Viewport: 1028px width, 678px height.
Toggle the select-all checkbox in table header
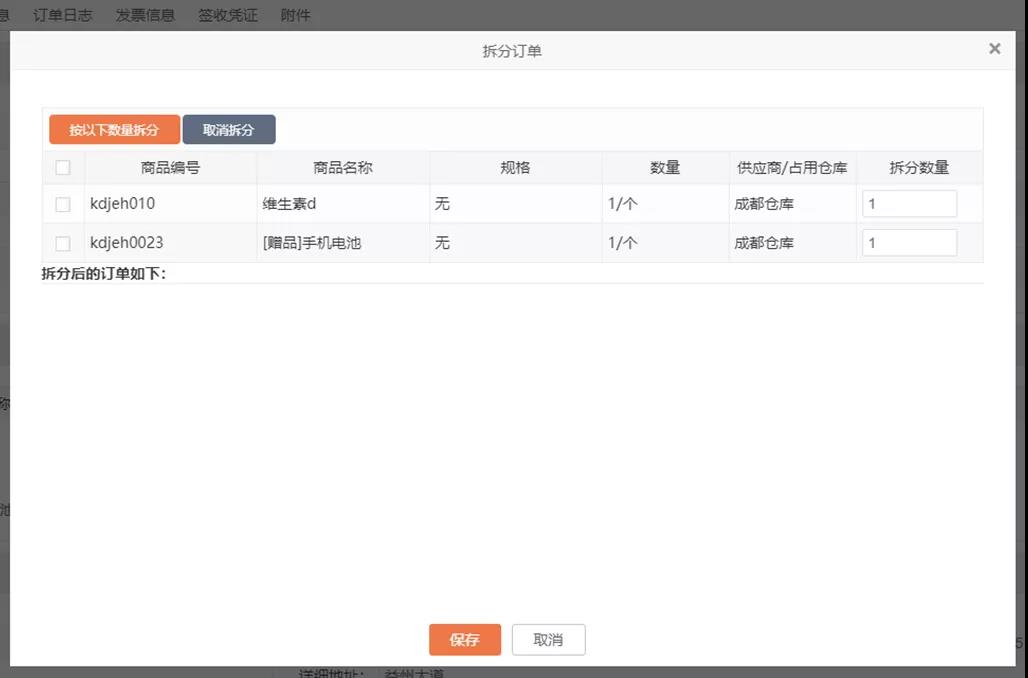63,168
